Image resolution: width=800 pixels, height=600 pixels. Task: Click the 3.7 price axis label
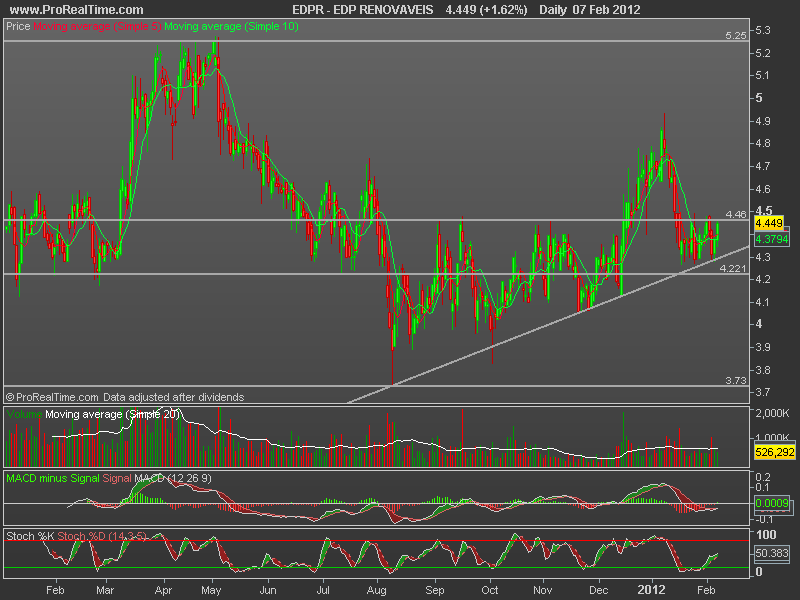763,392
